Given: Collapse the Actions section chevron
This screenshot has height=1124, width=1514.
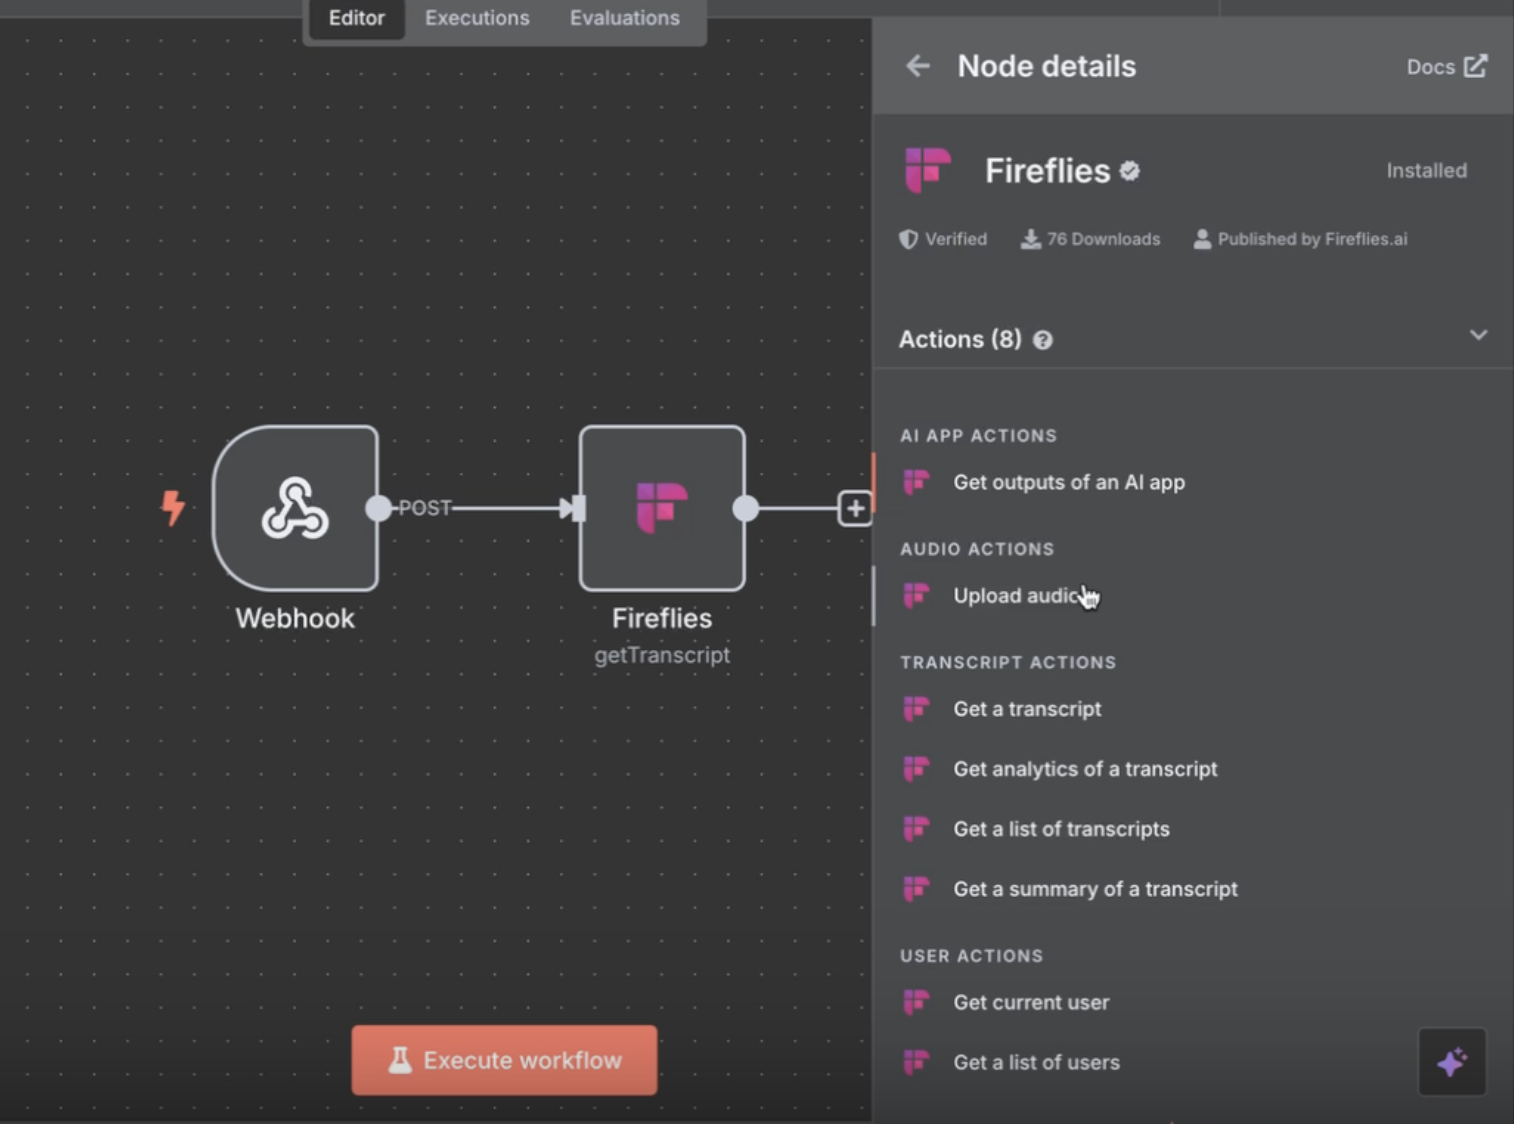Looking at the screenshot, I should [x=1478, y=335].
